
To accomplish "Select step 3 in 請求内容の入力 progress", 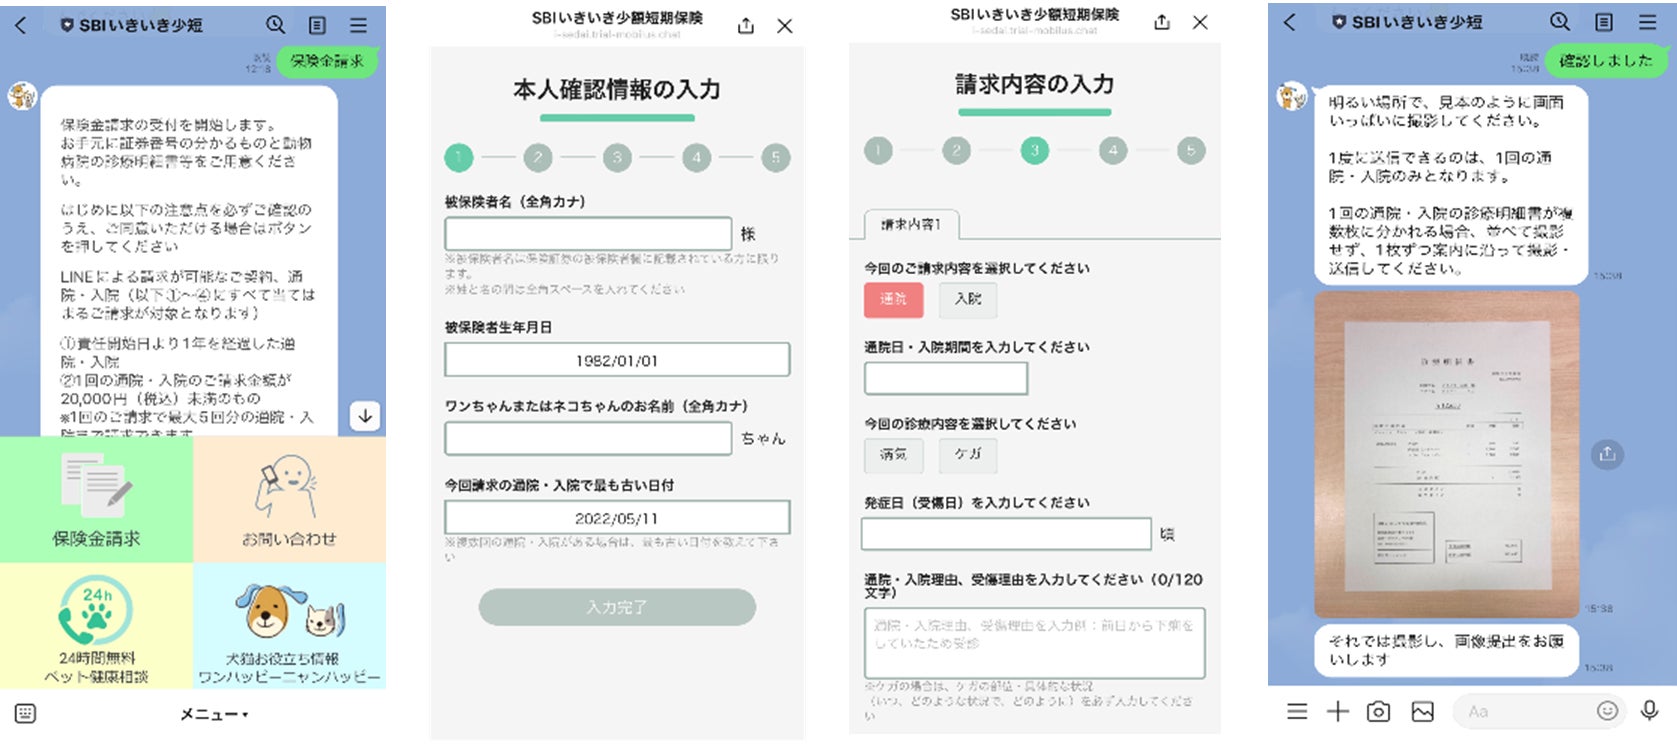I will [x=1035, y=151].
